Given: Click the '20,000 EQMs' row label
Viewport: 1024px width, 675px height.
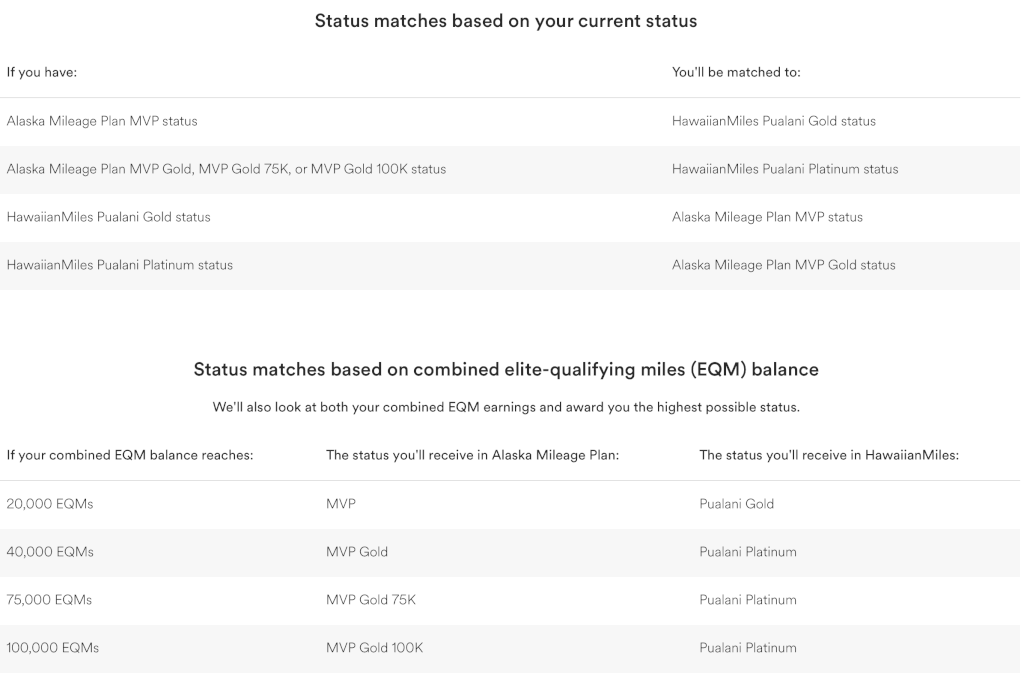Looking at the screenshot, I should click(50, 504).
